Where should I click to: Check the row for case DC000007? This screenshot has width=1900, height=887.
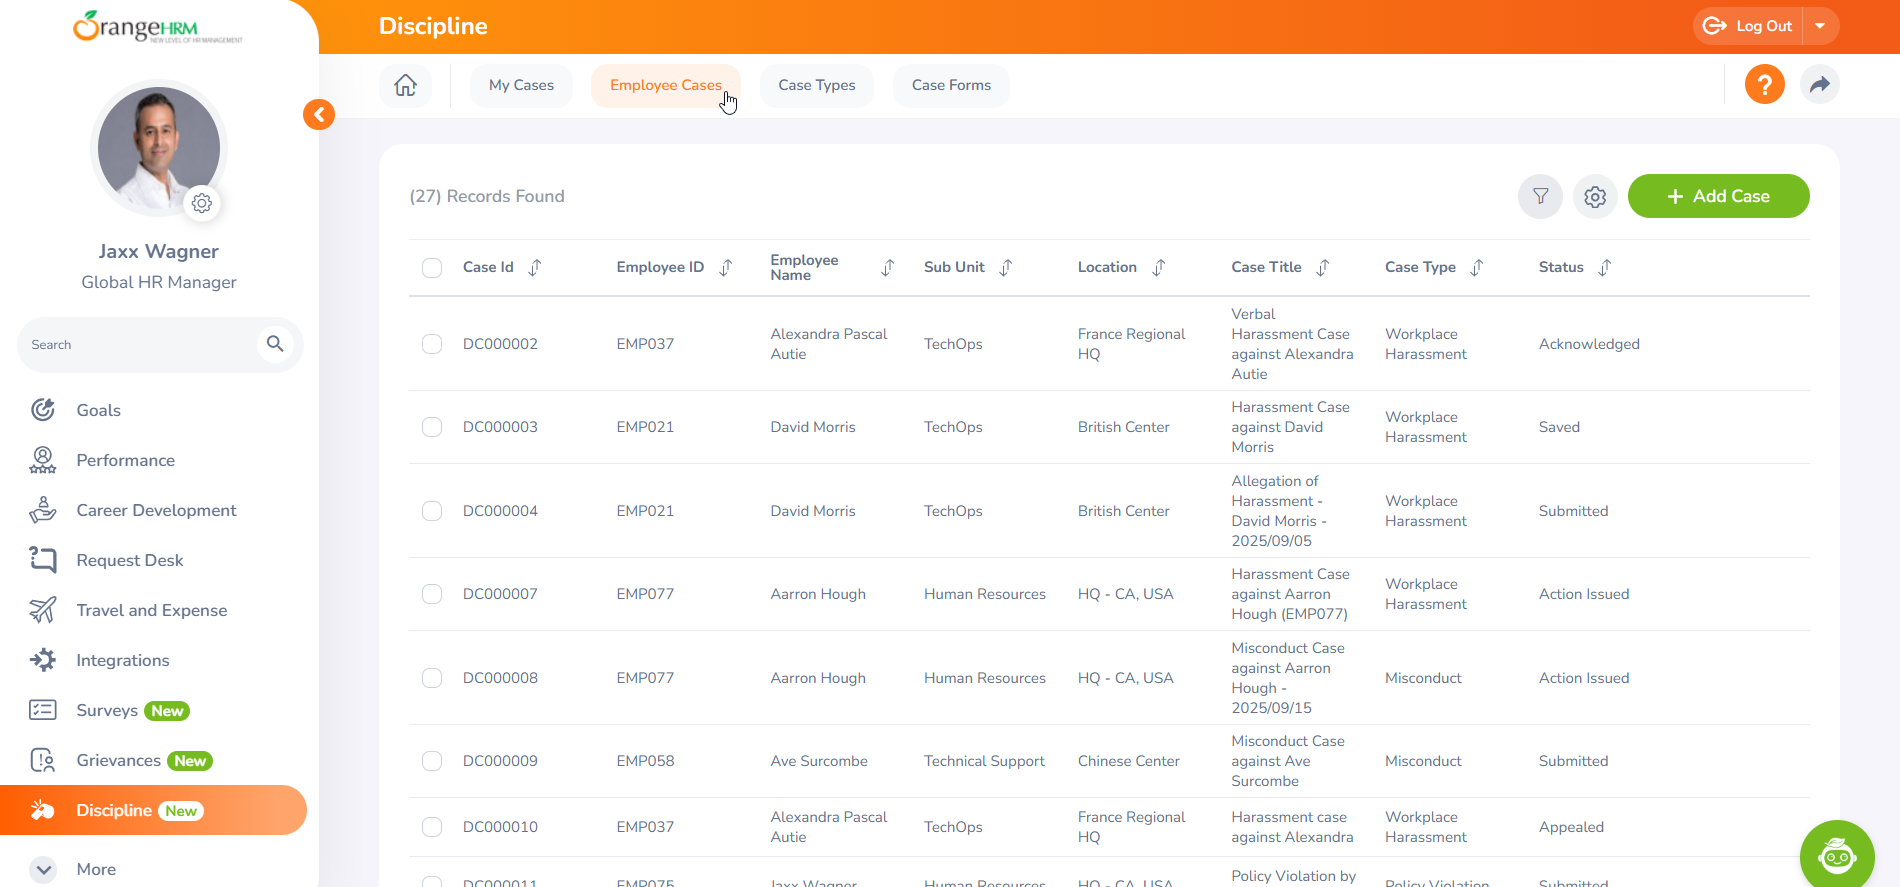pyautogui.click(x=432, y=594)
